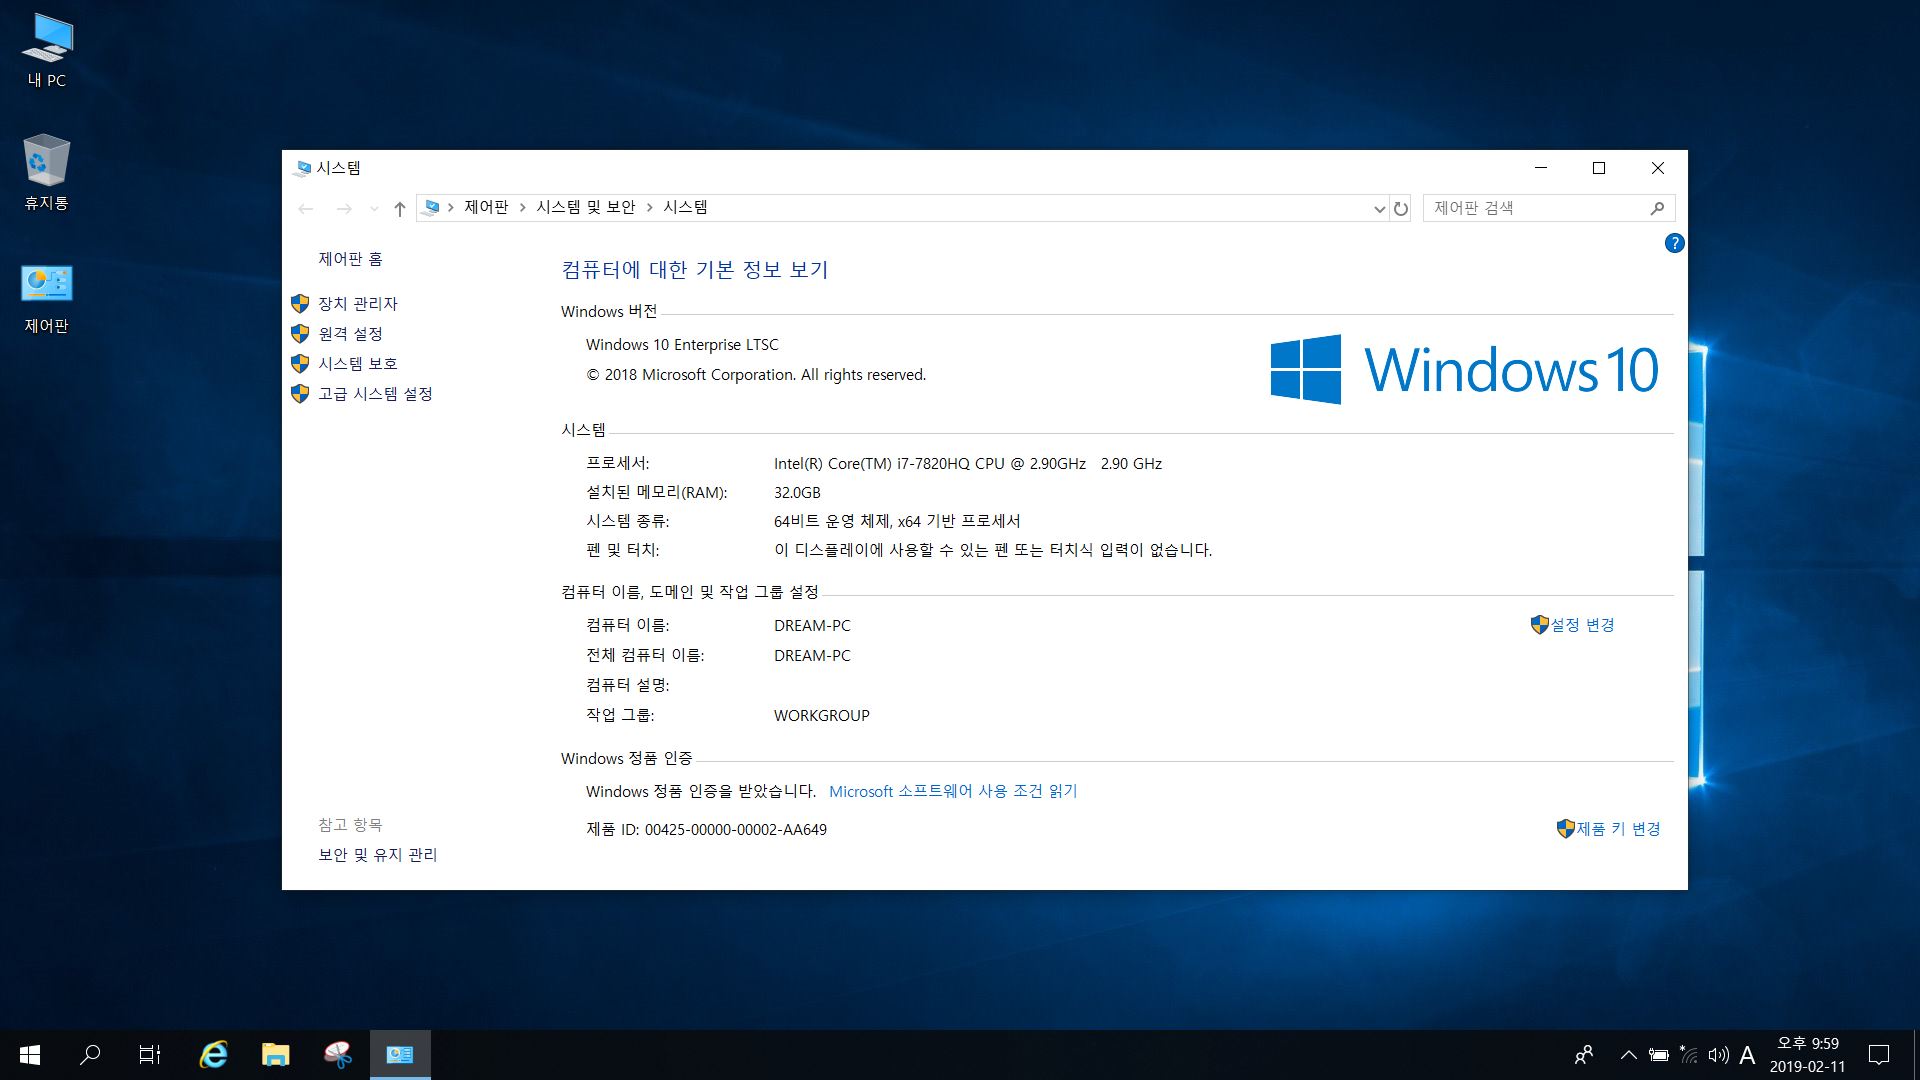
Task: Open the People icon in system tray
Action: 1584,1055
